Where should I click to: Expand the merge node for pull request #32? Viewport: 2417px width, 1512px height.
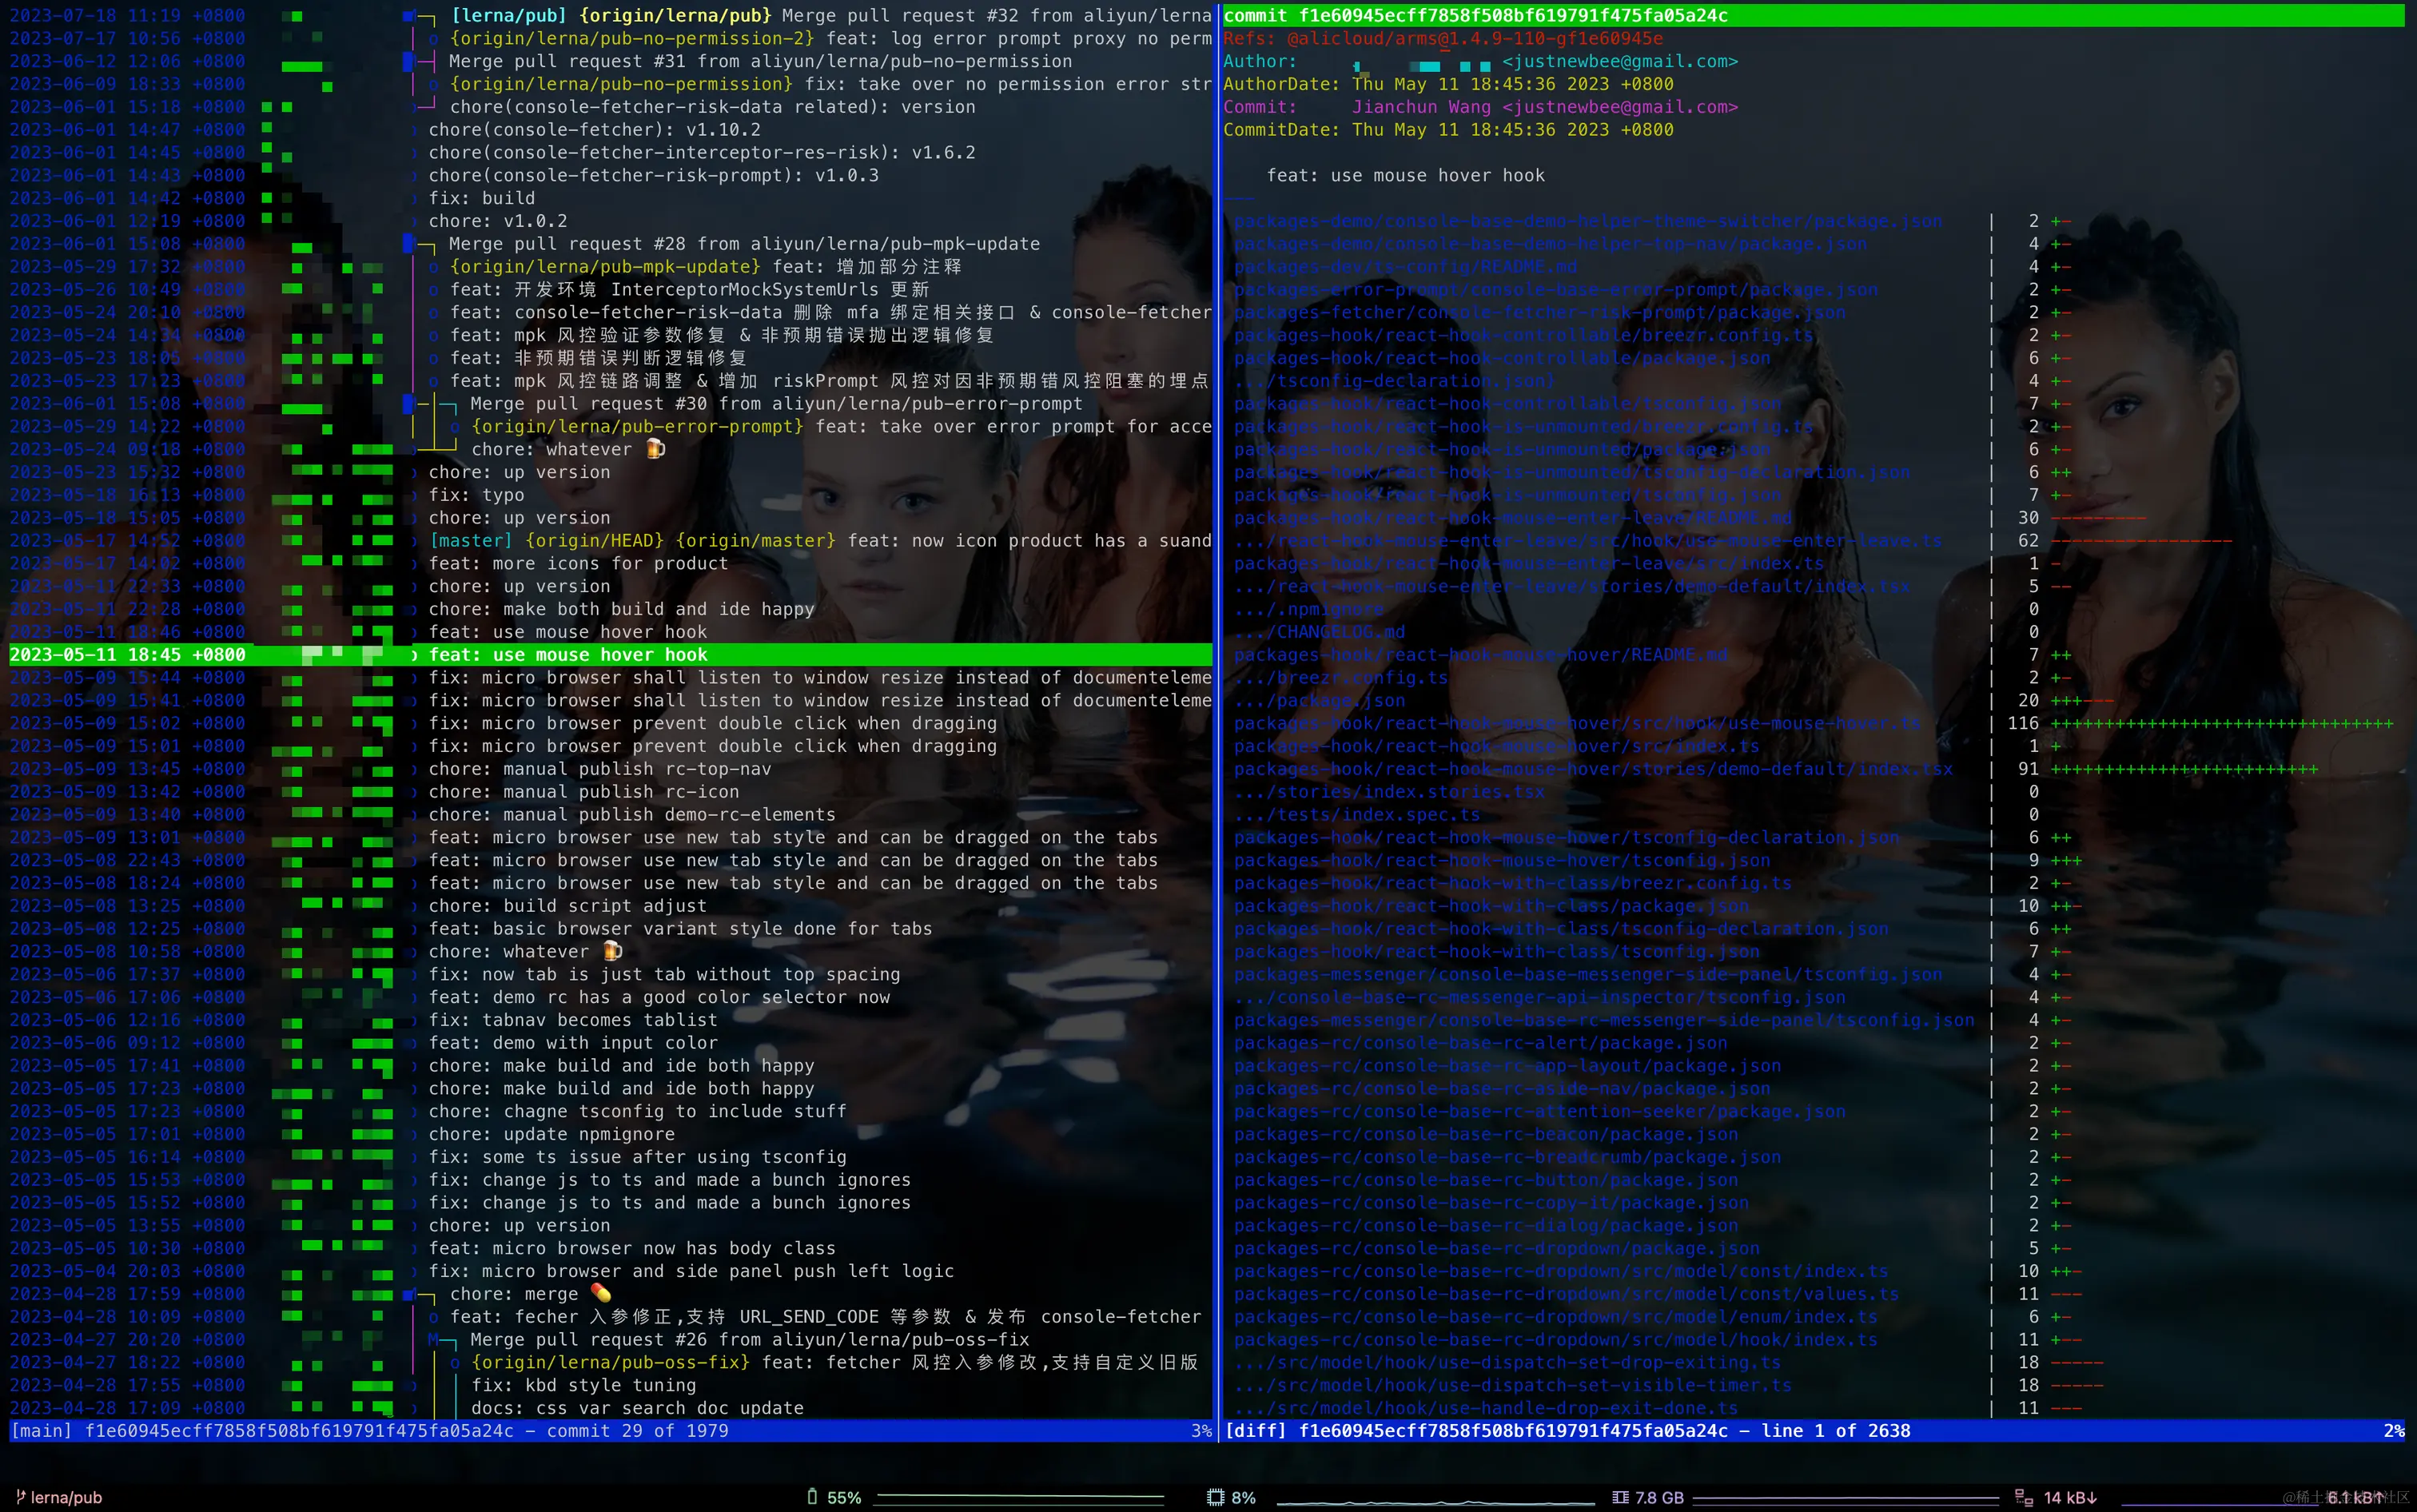coord(408,16)
